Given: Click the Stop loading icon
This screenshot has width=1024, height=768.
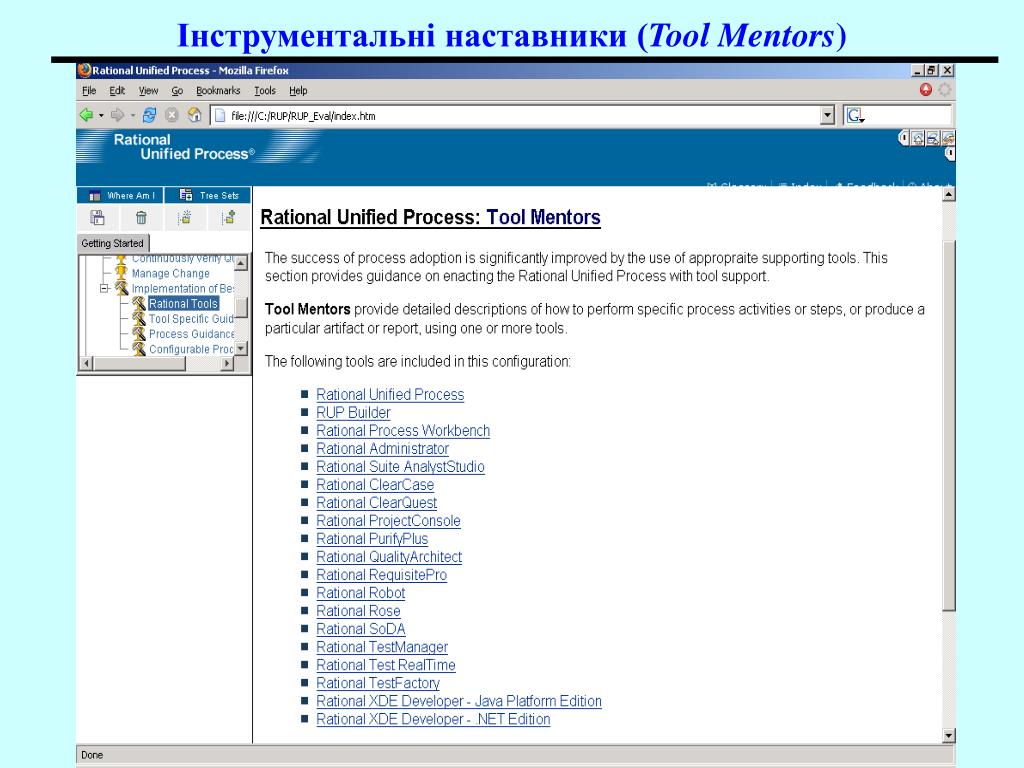Looking at the screenshot, I should click(x=172, y=116).
